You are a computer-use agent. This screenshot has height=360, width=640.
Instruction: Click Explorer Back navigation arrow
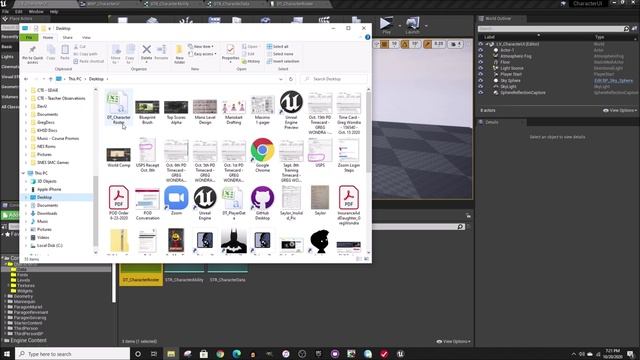point(26,79)
